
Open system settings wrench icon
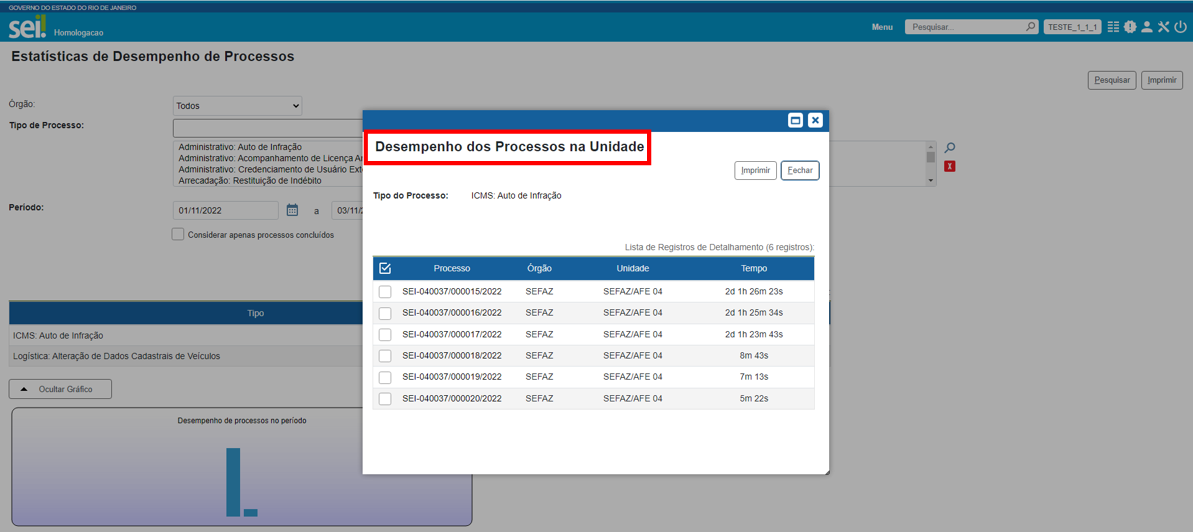tap(1164, 27)
